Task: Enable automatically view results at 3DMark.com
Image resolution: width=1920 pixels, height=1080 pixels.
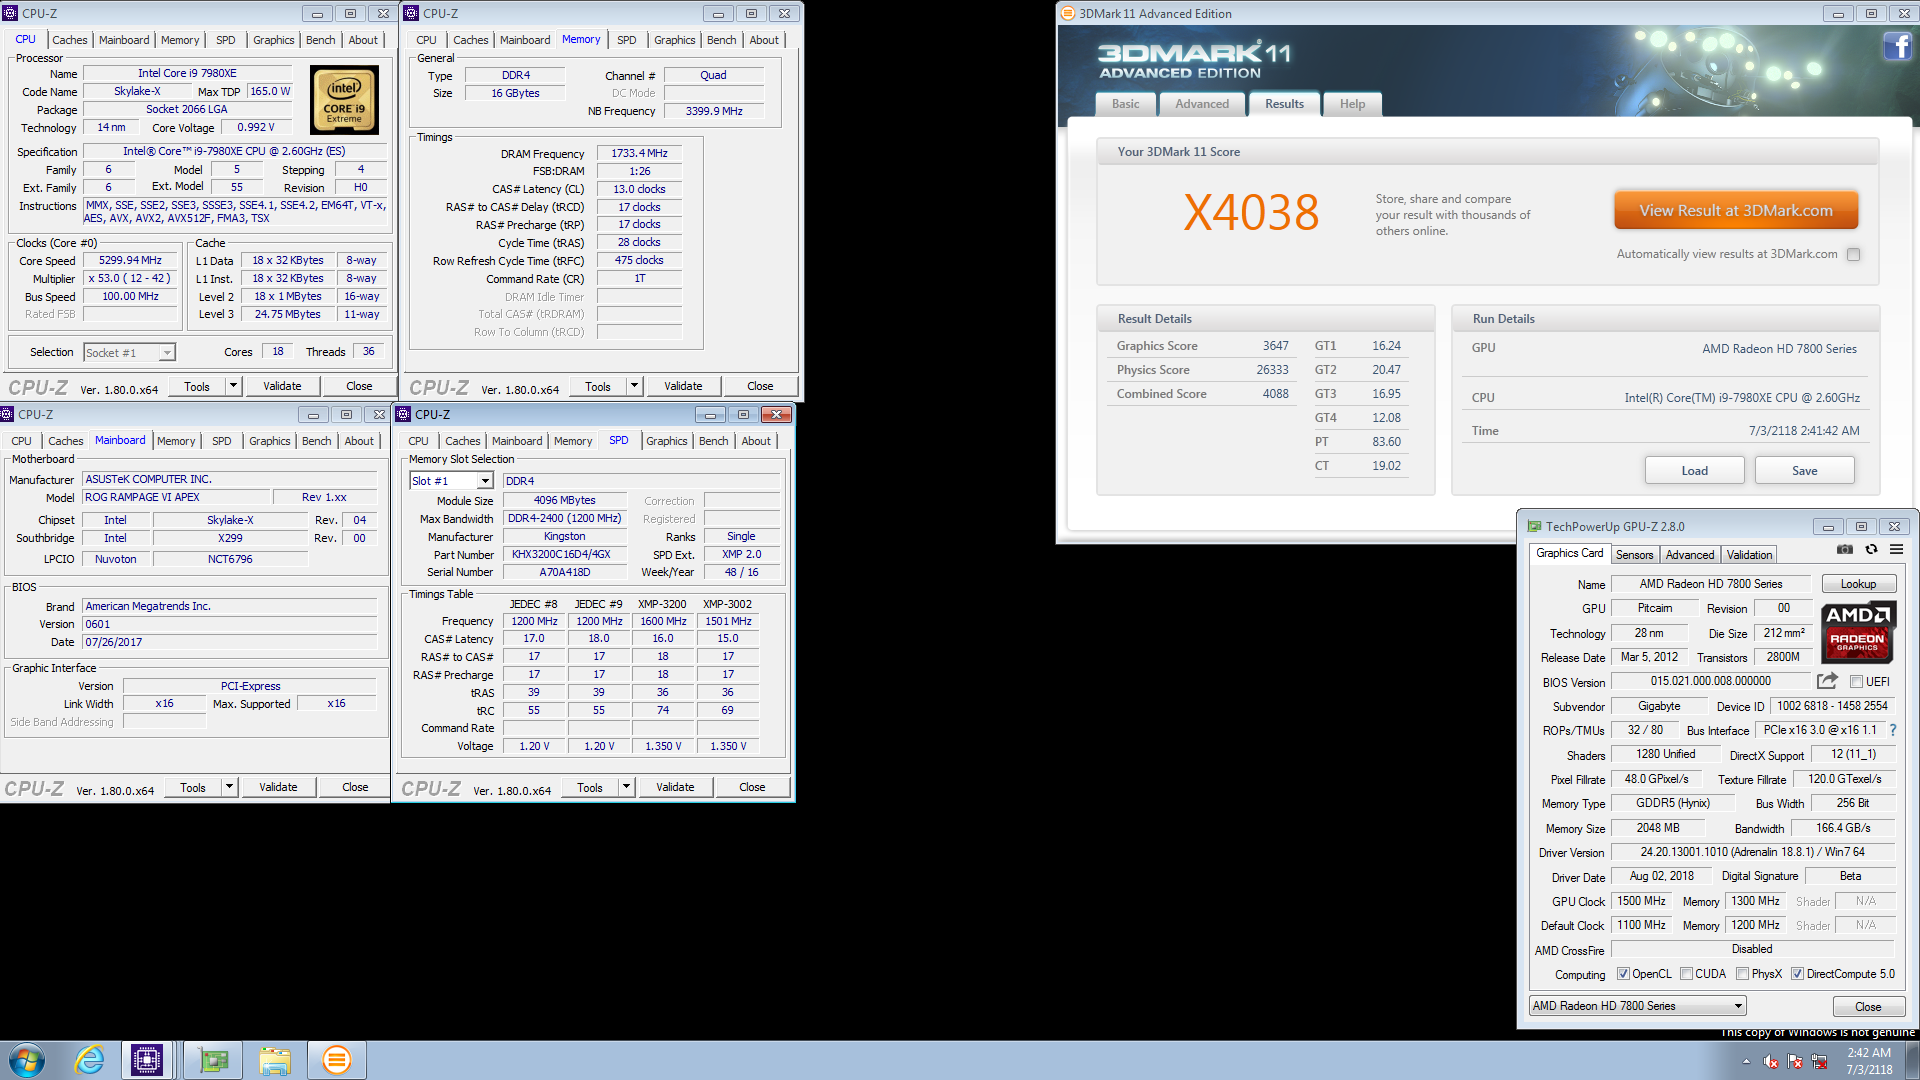Action: coord(1853,254)
